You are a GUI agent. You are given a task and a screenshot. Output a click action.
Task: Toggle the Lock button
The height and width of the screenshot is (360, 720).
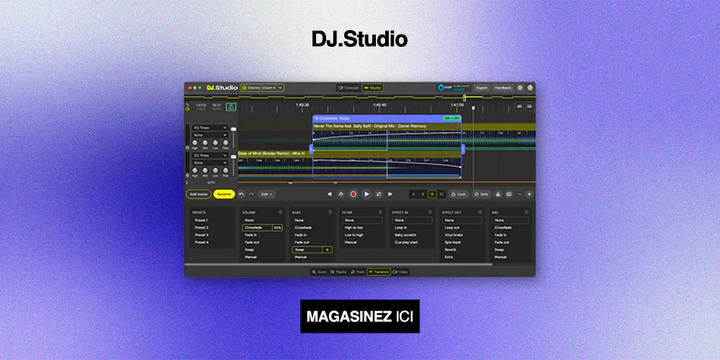point(459,194)
